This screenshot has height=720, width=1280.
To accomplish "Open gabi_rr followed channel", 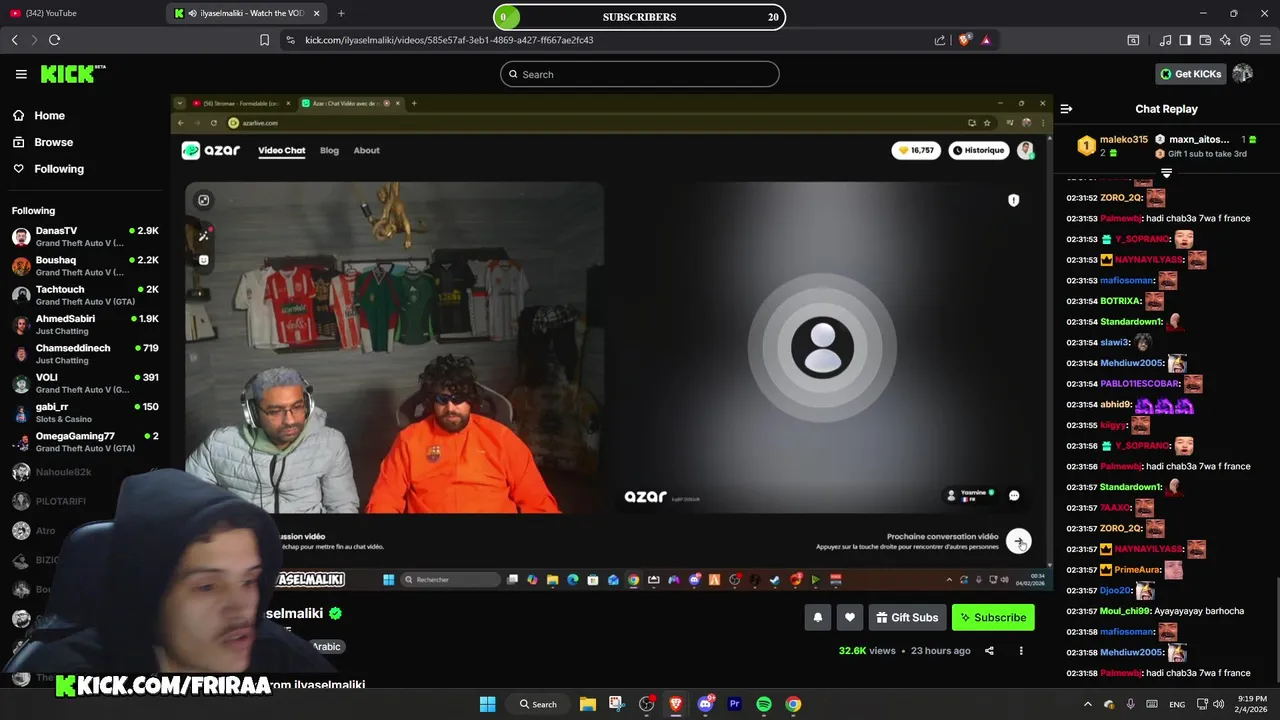I will 85,413.
